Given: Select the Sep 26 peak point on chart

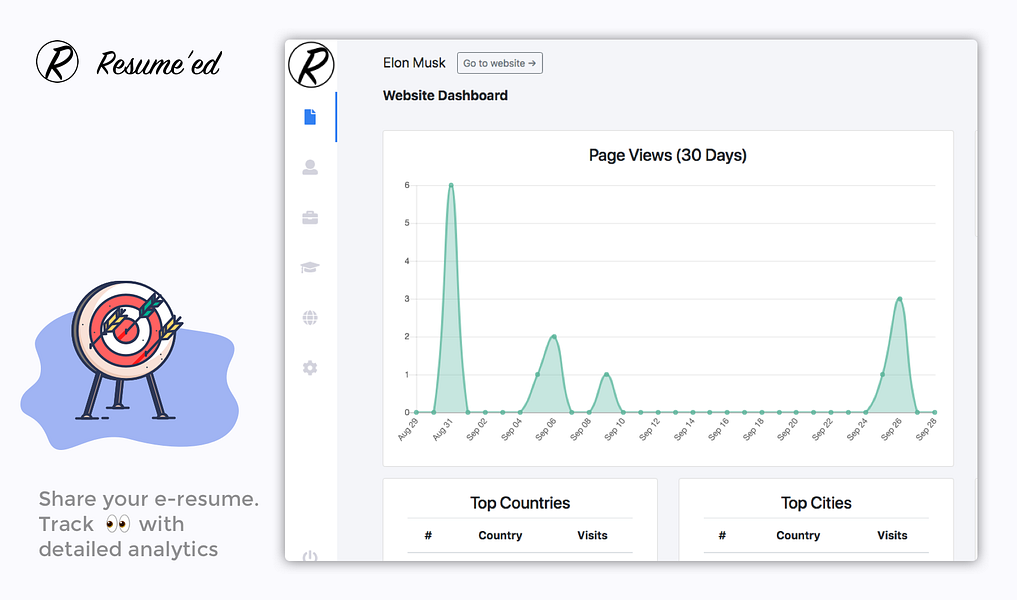Looking at the screenshot, I should pos(900,299).
